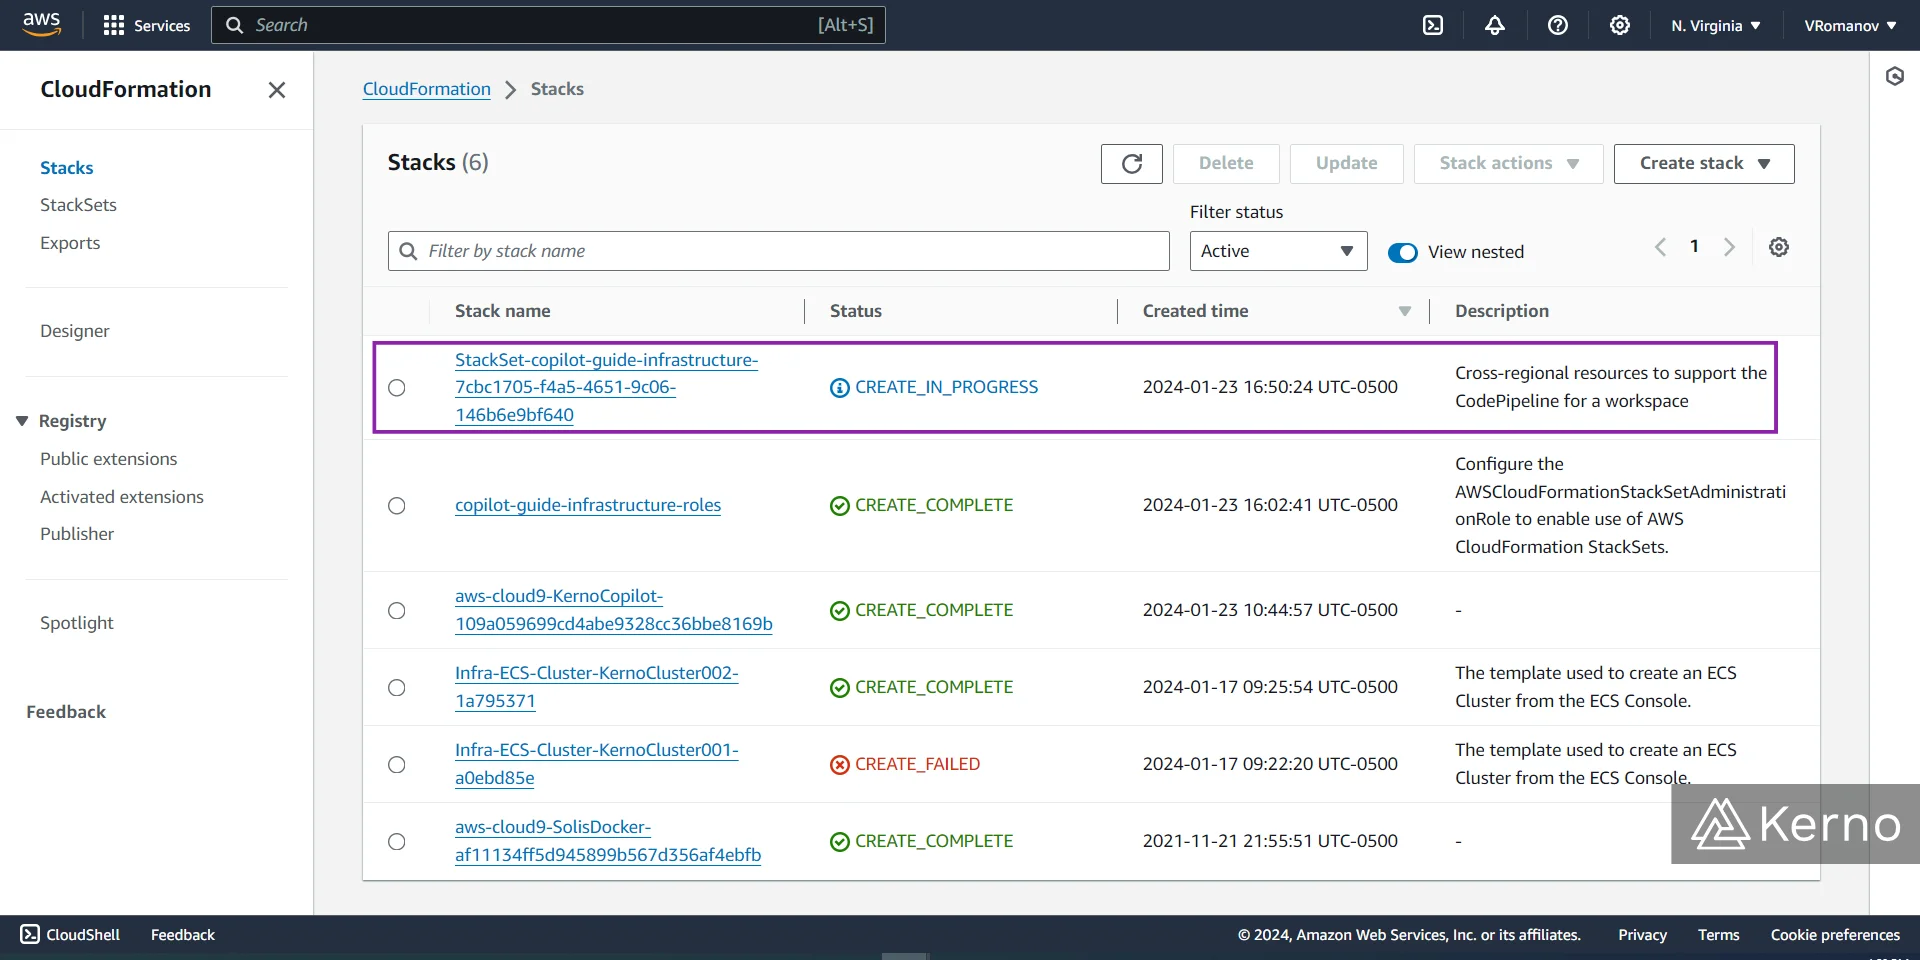Viewport: 1920px width, 960px height.
Task: Refresh the stacks list
Action: point(1132,164)
